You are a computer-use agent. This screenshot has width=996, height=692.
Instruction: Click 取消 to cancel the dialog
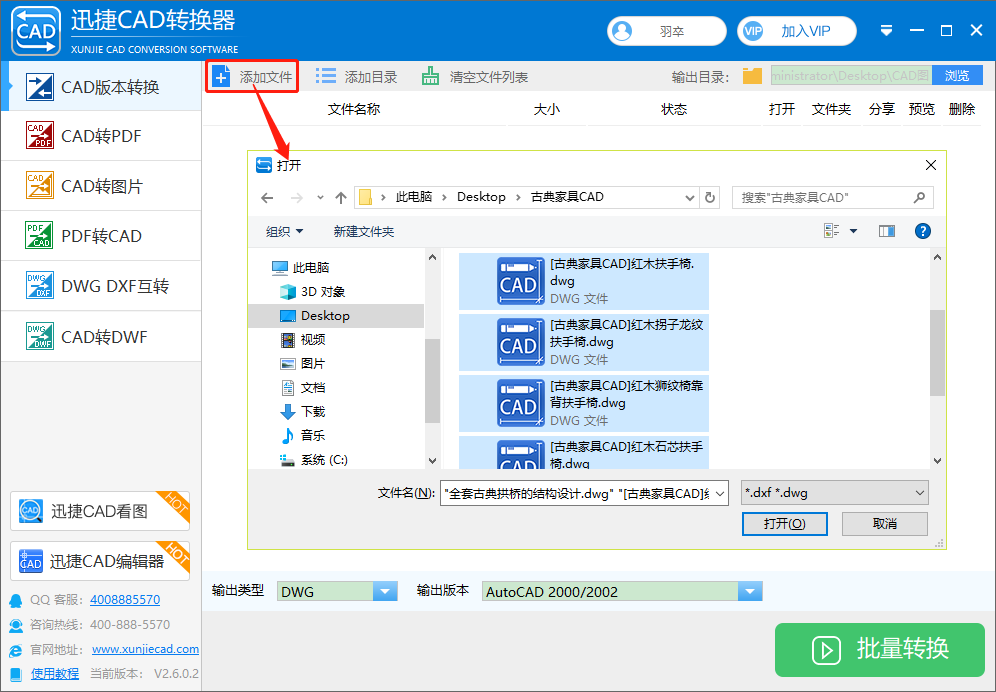click(x=885, y=524)
